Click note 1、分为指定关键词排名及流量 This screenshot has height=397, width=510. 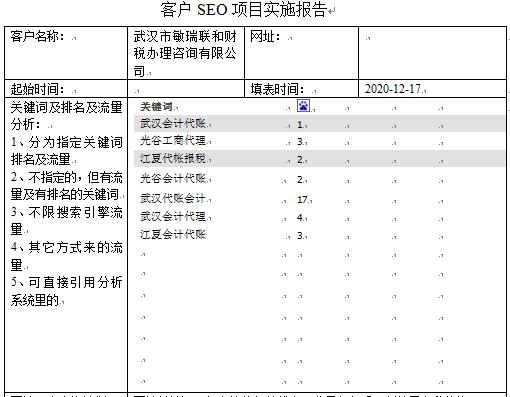pyautogui.click(x=66, y=151)
